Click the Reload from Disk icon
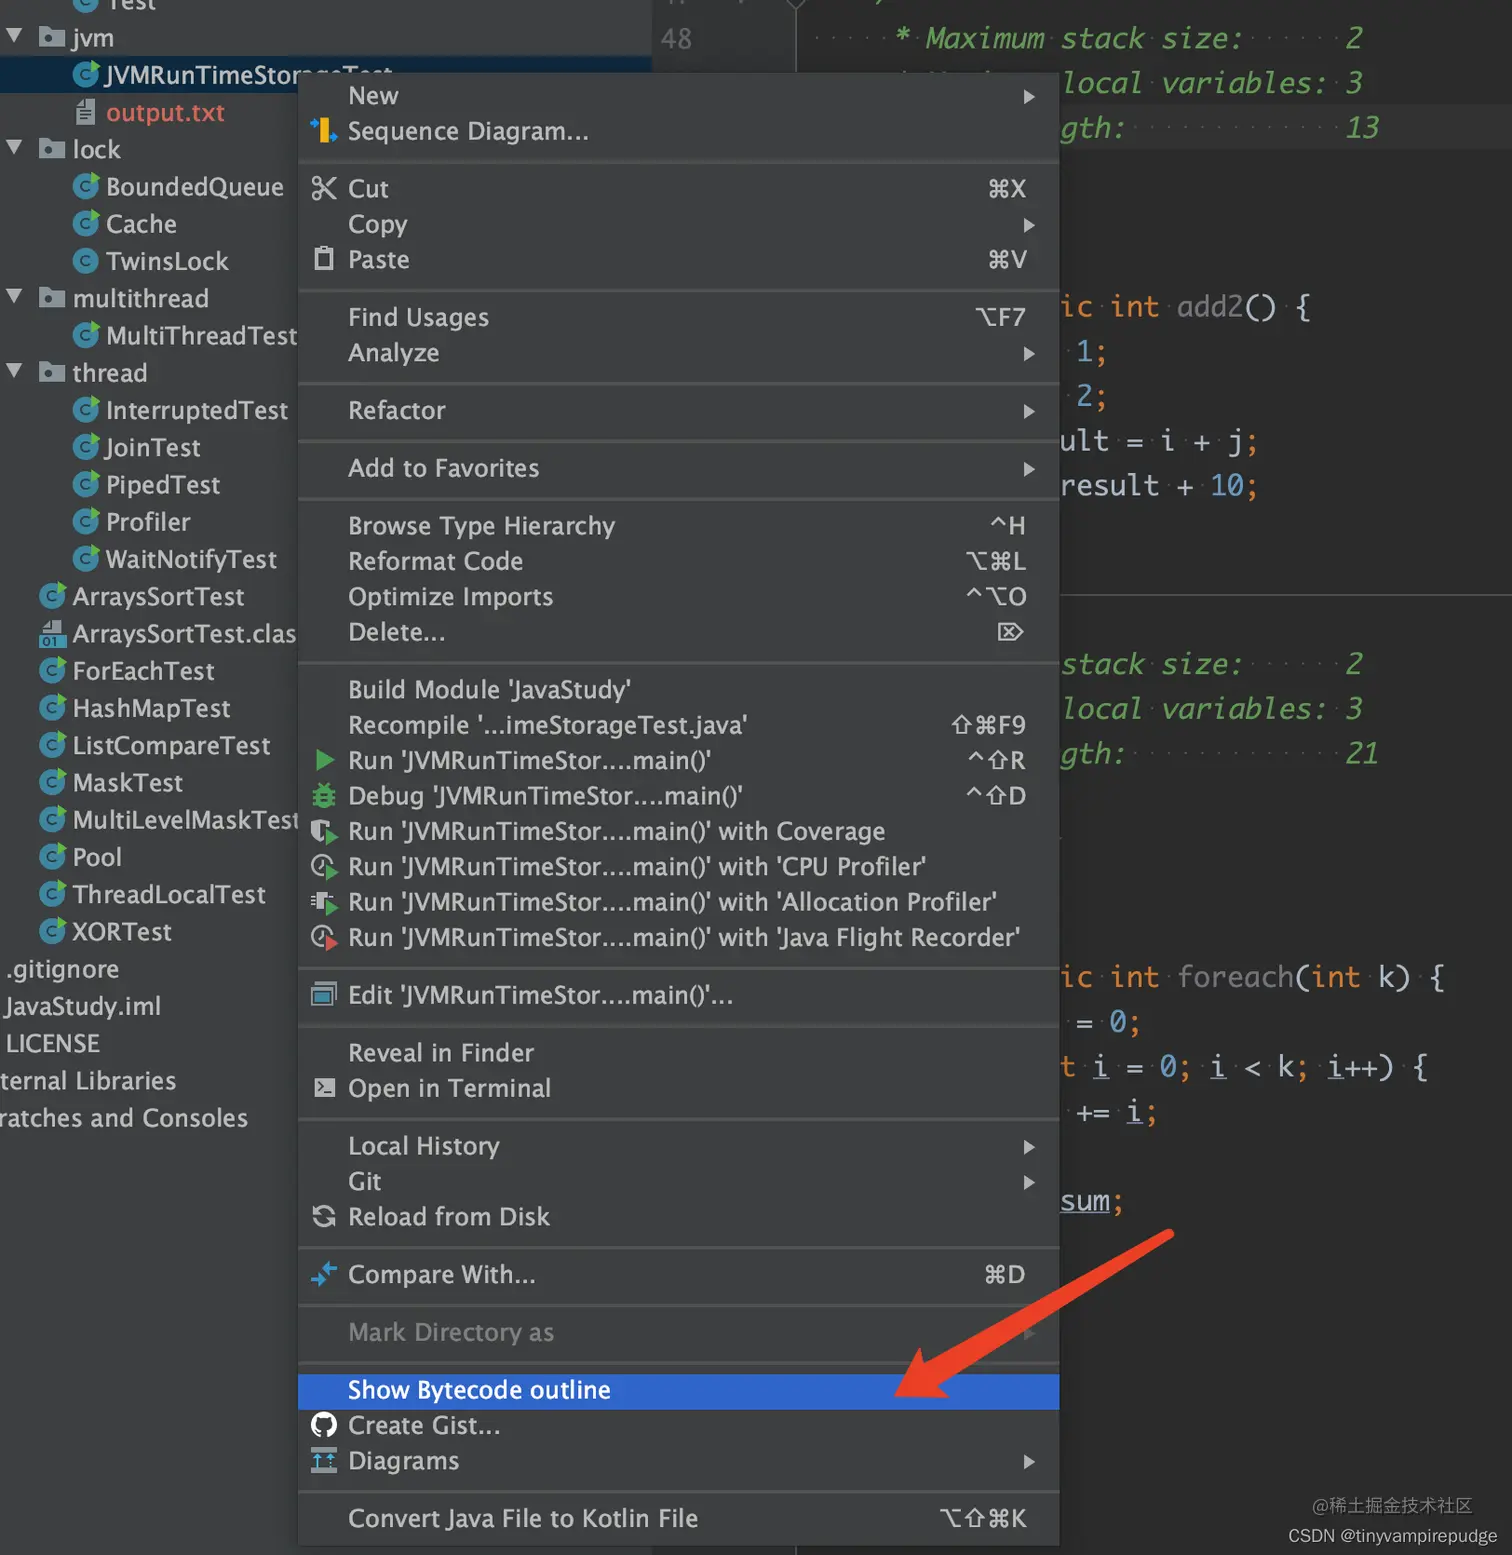Screen dimensions: 1512x1555 pyautogui.click(x=324, y=1216)
